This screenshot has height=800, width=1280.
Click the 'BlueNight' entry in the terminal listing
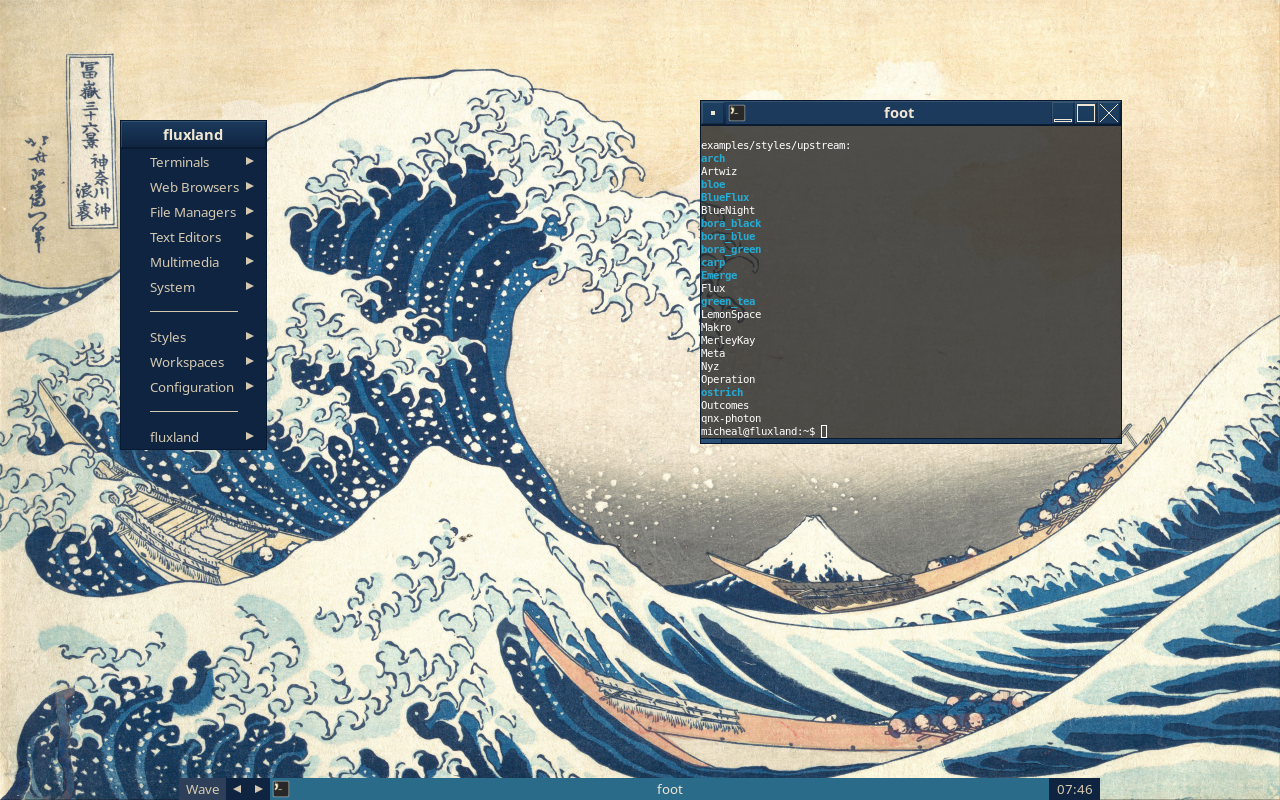728,211
